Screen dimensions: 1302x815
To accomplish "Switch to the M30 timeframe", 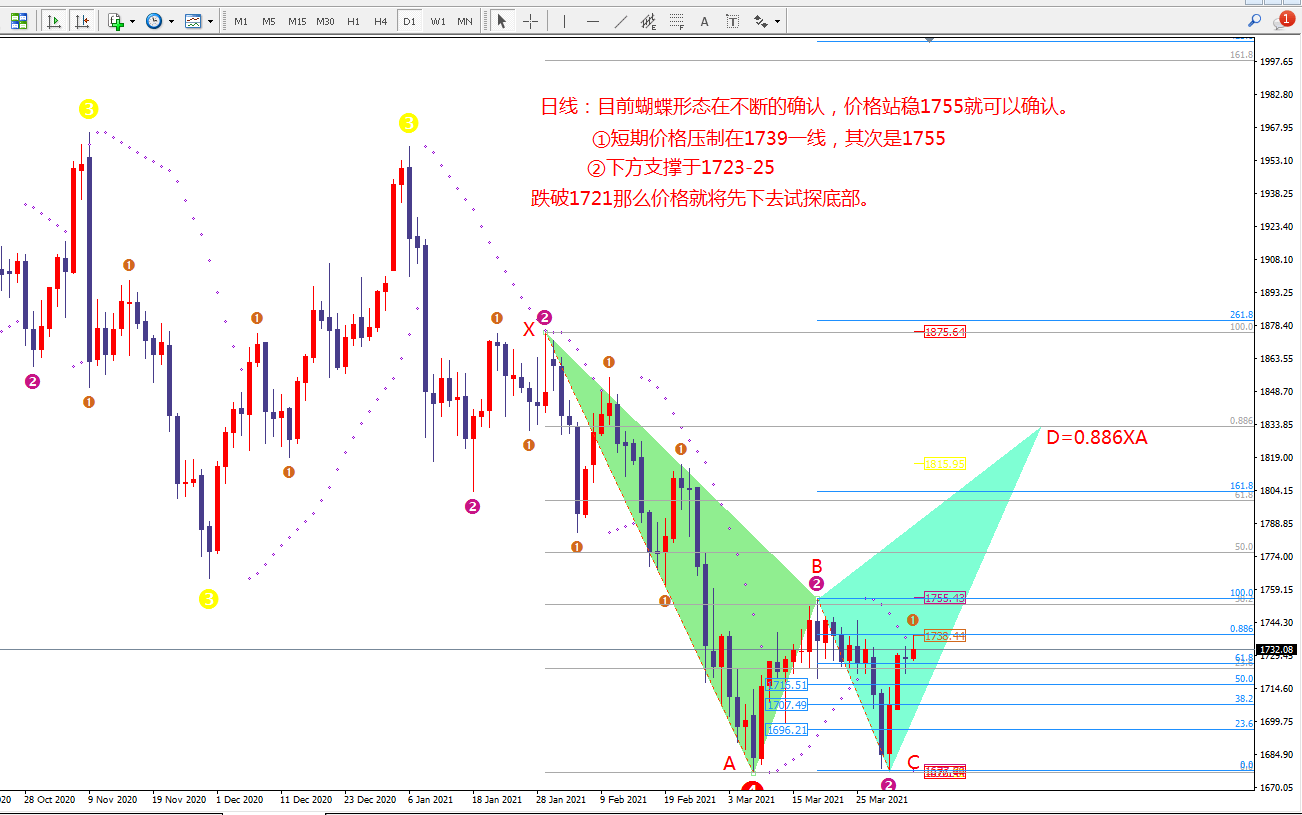I will tap(325, 20).
